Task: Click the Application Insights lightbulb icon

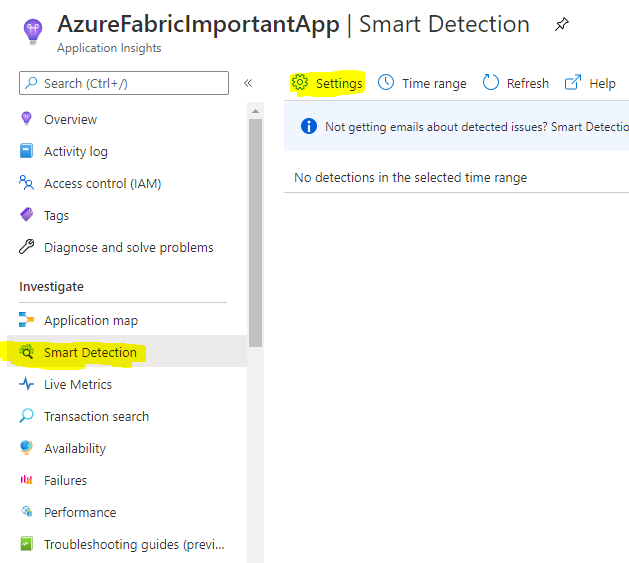Action: coord(33,31)
